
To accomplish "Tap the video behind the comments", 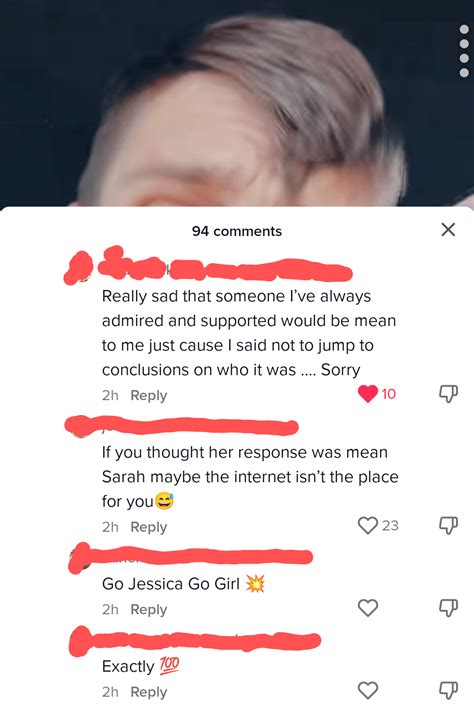I will (x=237, y=103).
